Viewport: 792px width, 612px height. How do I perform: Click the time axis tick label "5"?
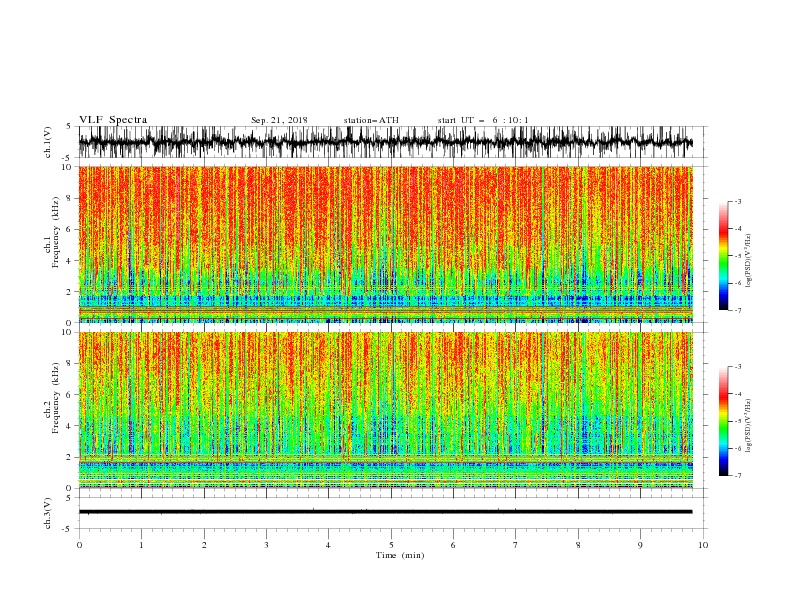tap(391, 545)
